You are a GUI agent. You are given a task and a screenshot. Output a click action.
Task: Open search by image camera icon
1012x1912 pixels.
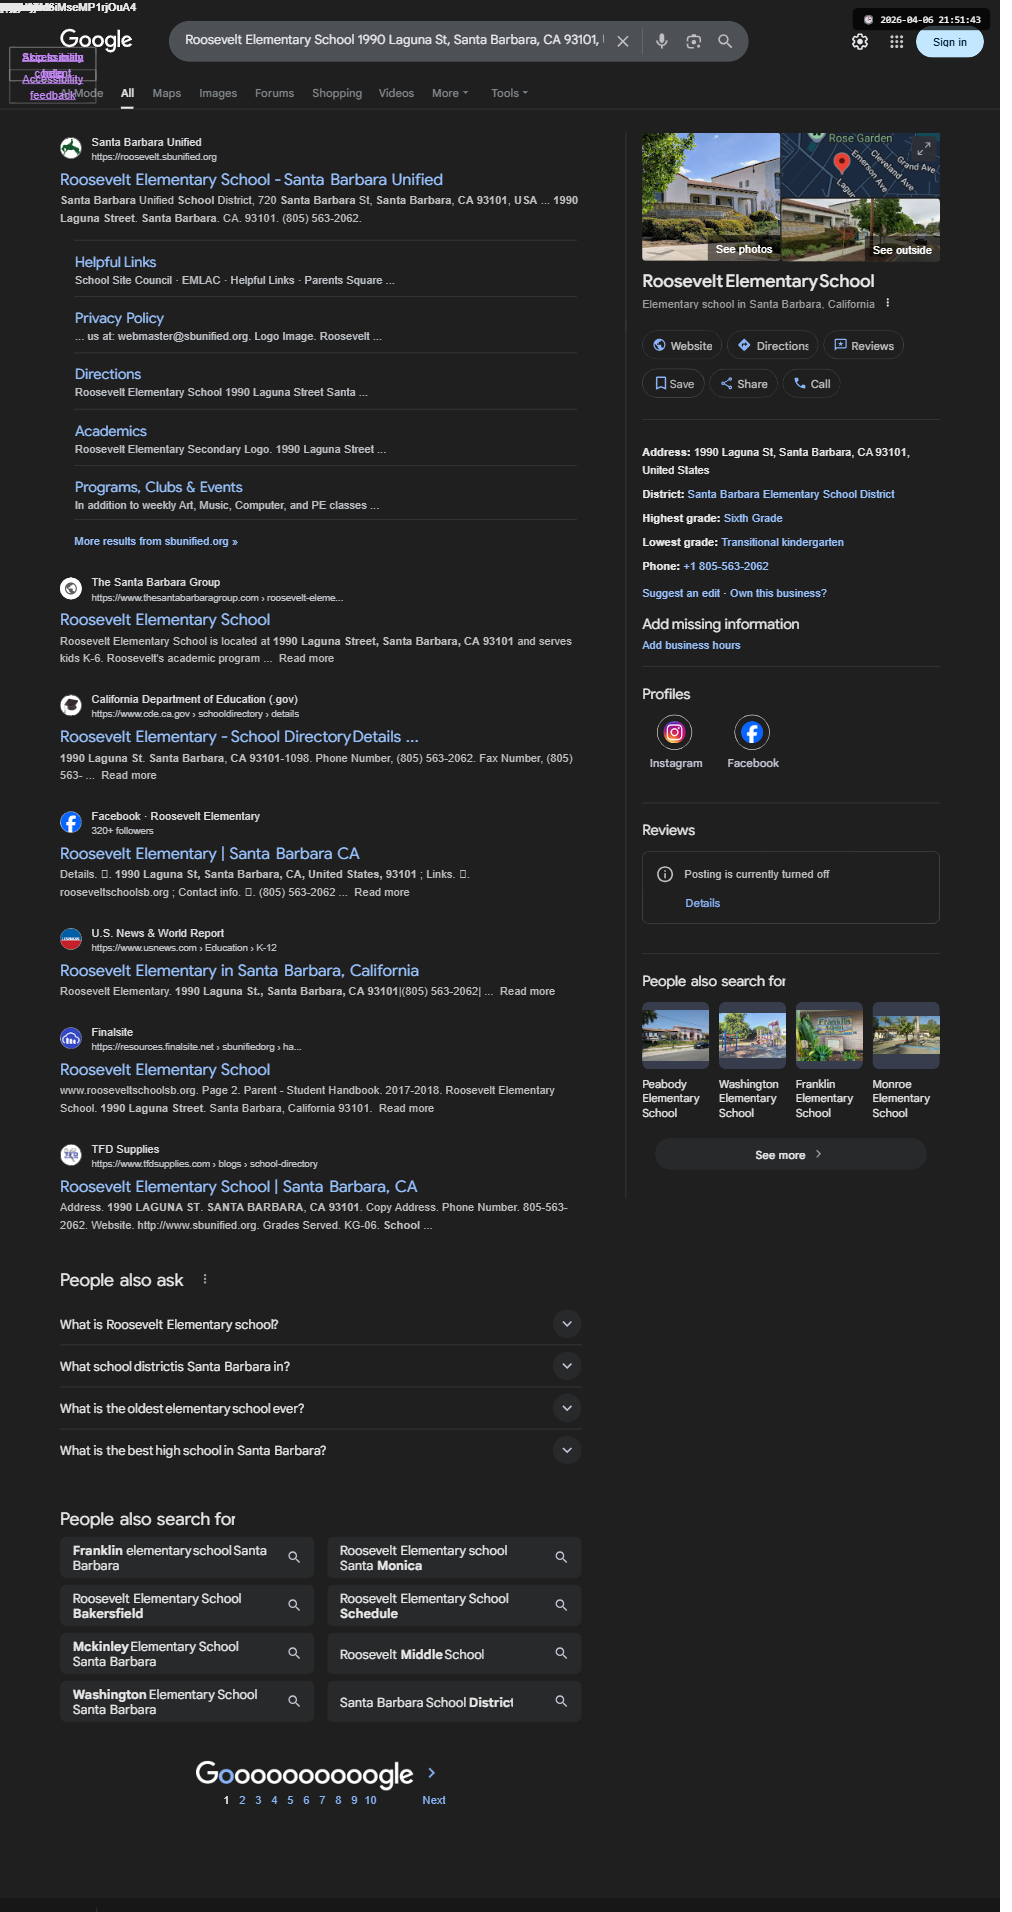point(694,41)
